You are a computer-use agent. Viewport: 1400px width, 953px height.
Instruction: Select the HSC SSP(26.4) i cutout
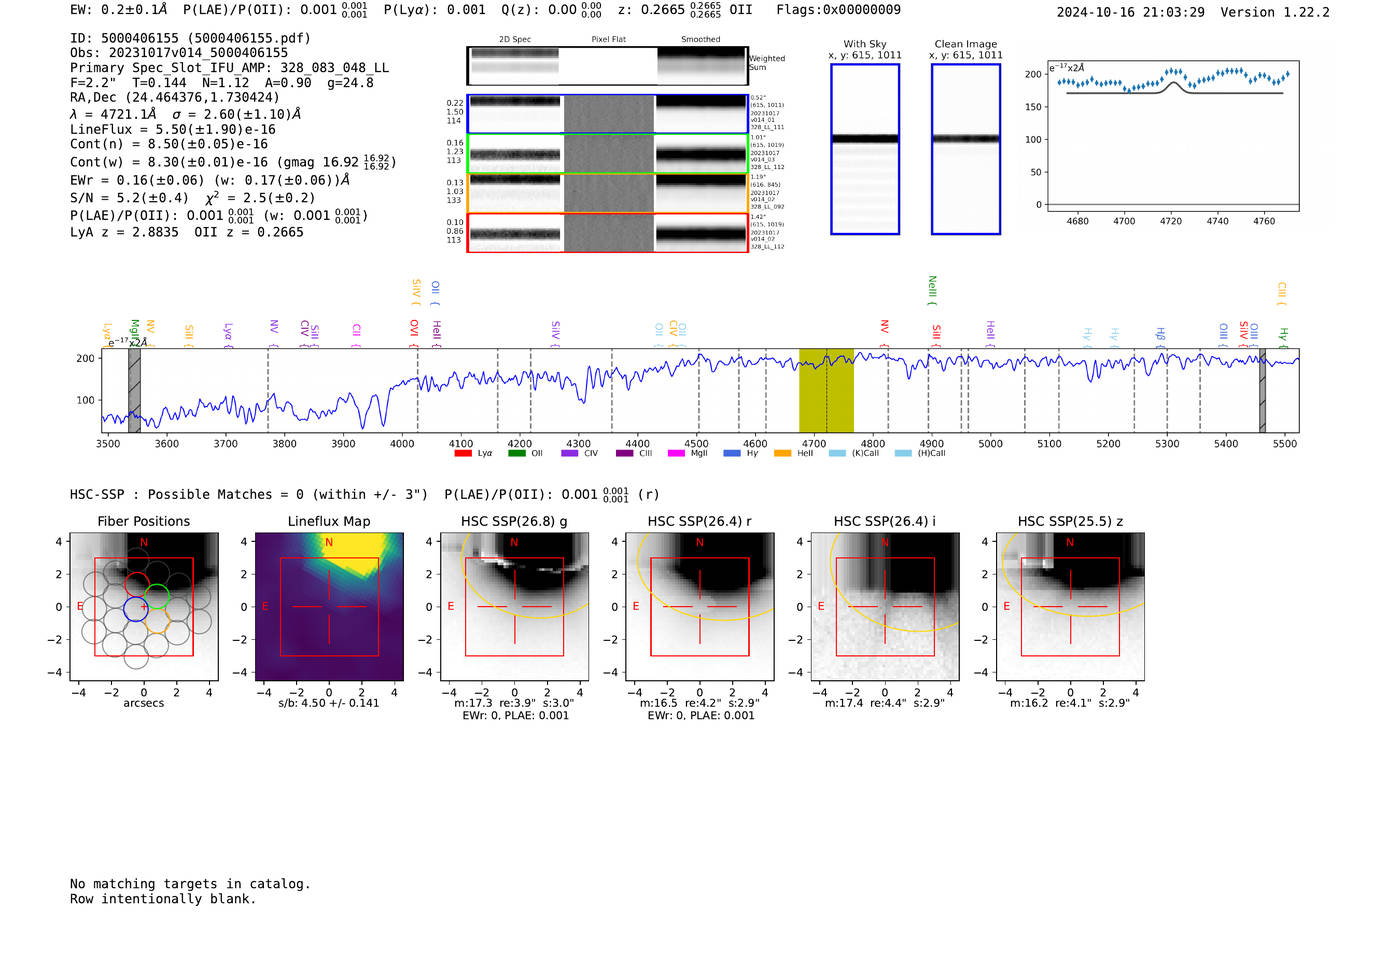885,606
